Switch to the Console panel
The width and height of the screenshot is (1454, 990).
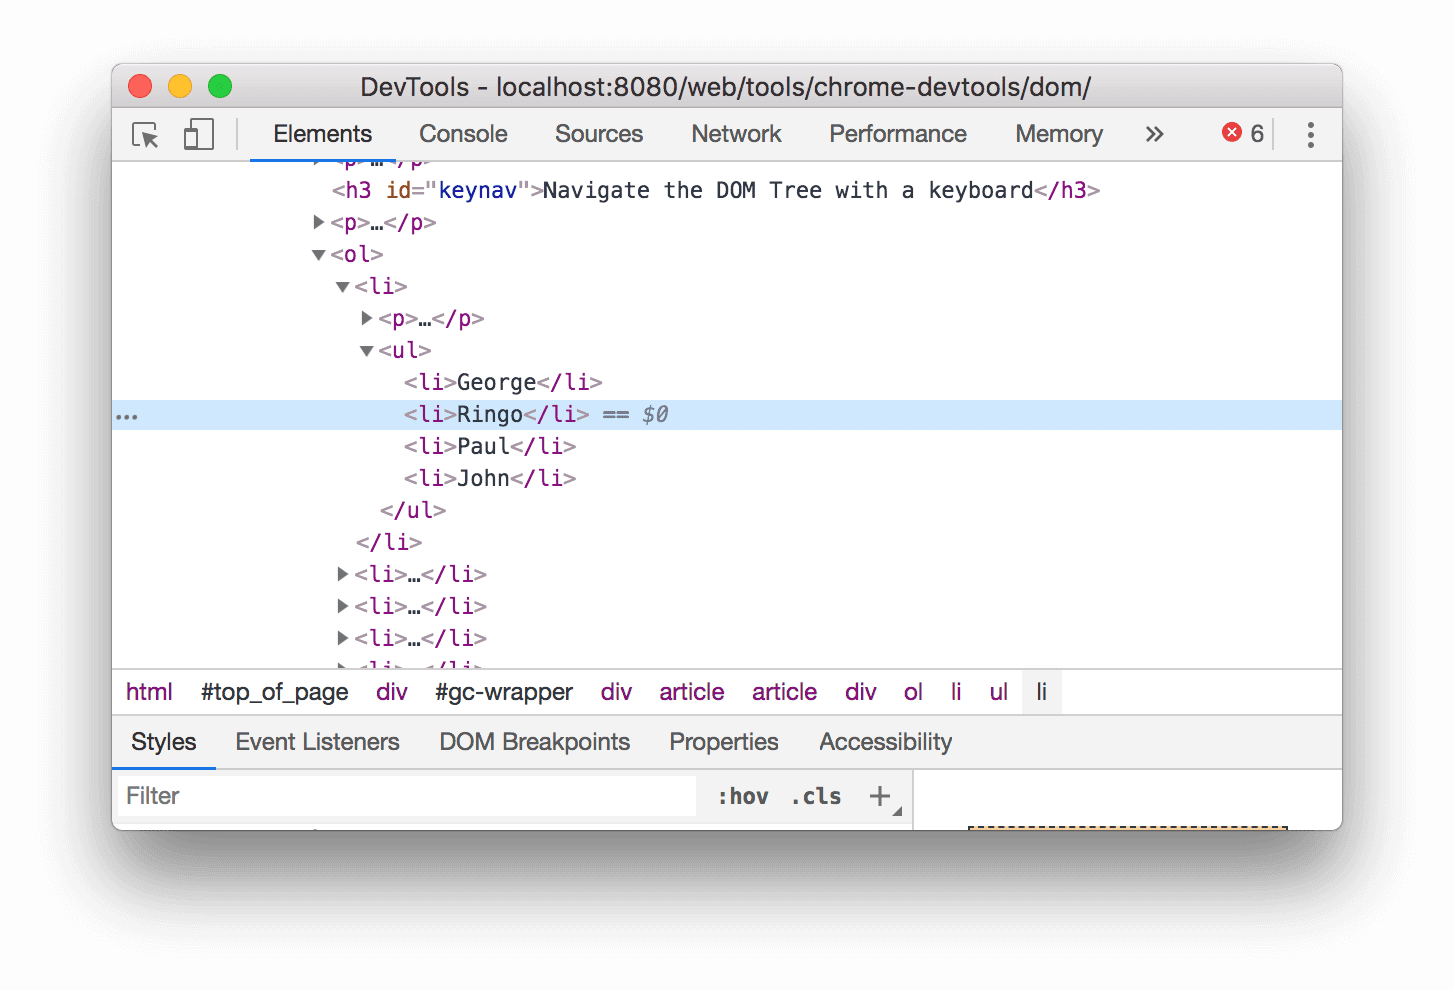click(x=463, y=133)
